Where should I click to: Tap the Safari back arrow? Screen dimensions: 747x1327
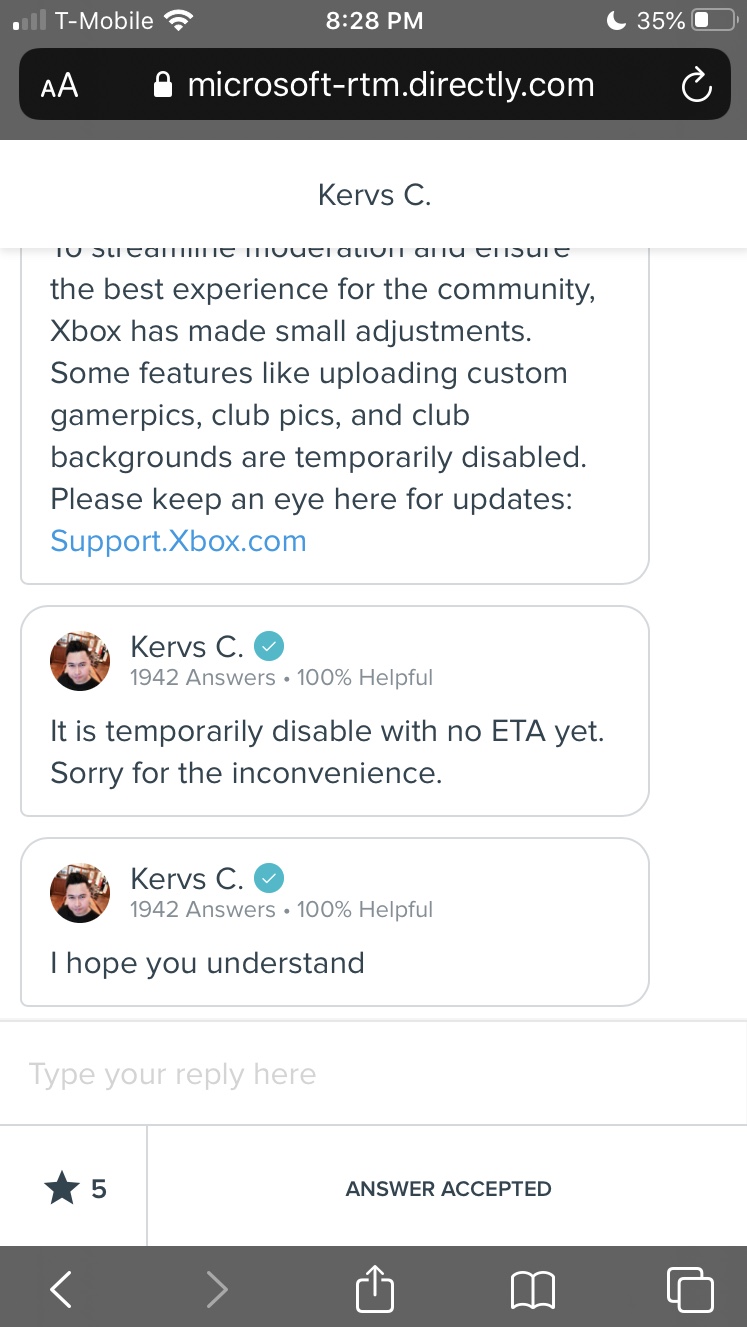pyautogui.click(x=61, y=1288)
